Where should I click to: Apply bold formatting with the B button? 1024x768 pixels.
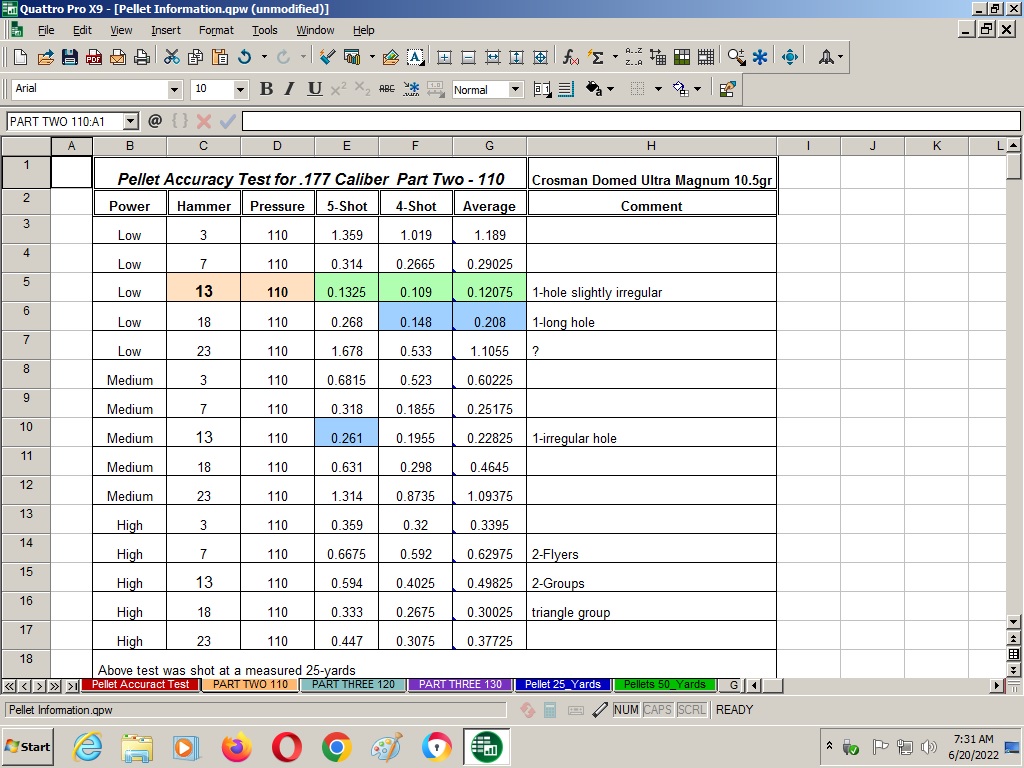266,89
